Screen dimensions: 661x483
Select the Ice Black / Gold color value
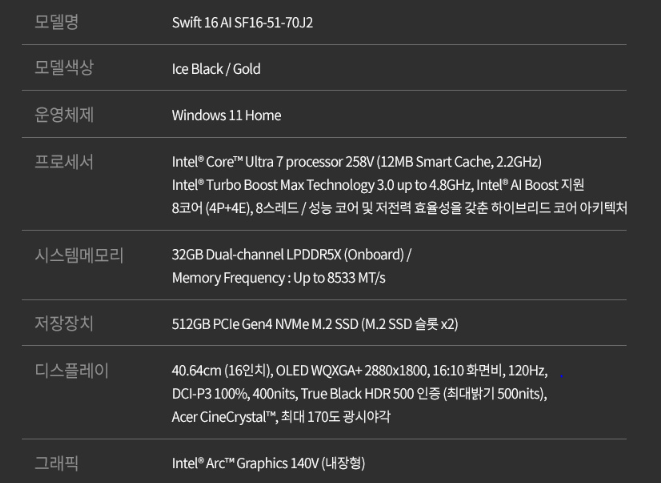[x=216, y=69]
